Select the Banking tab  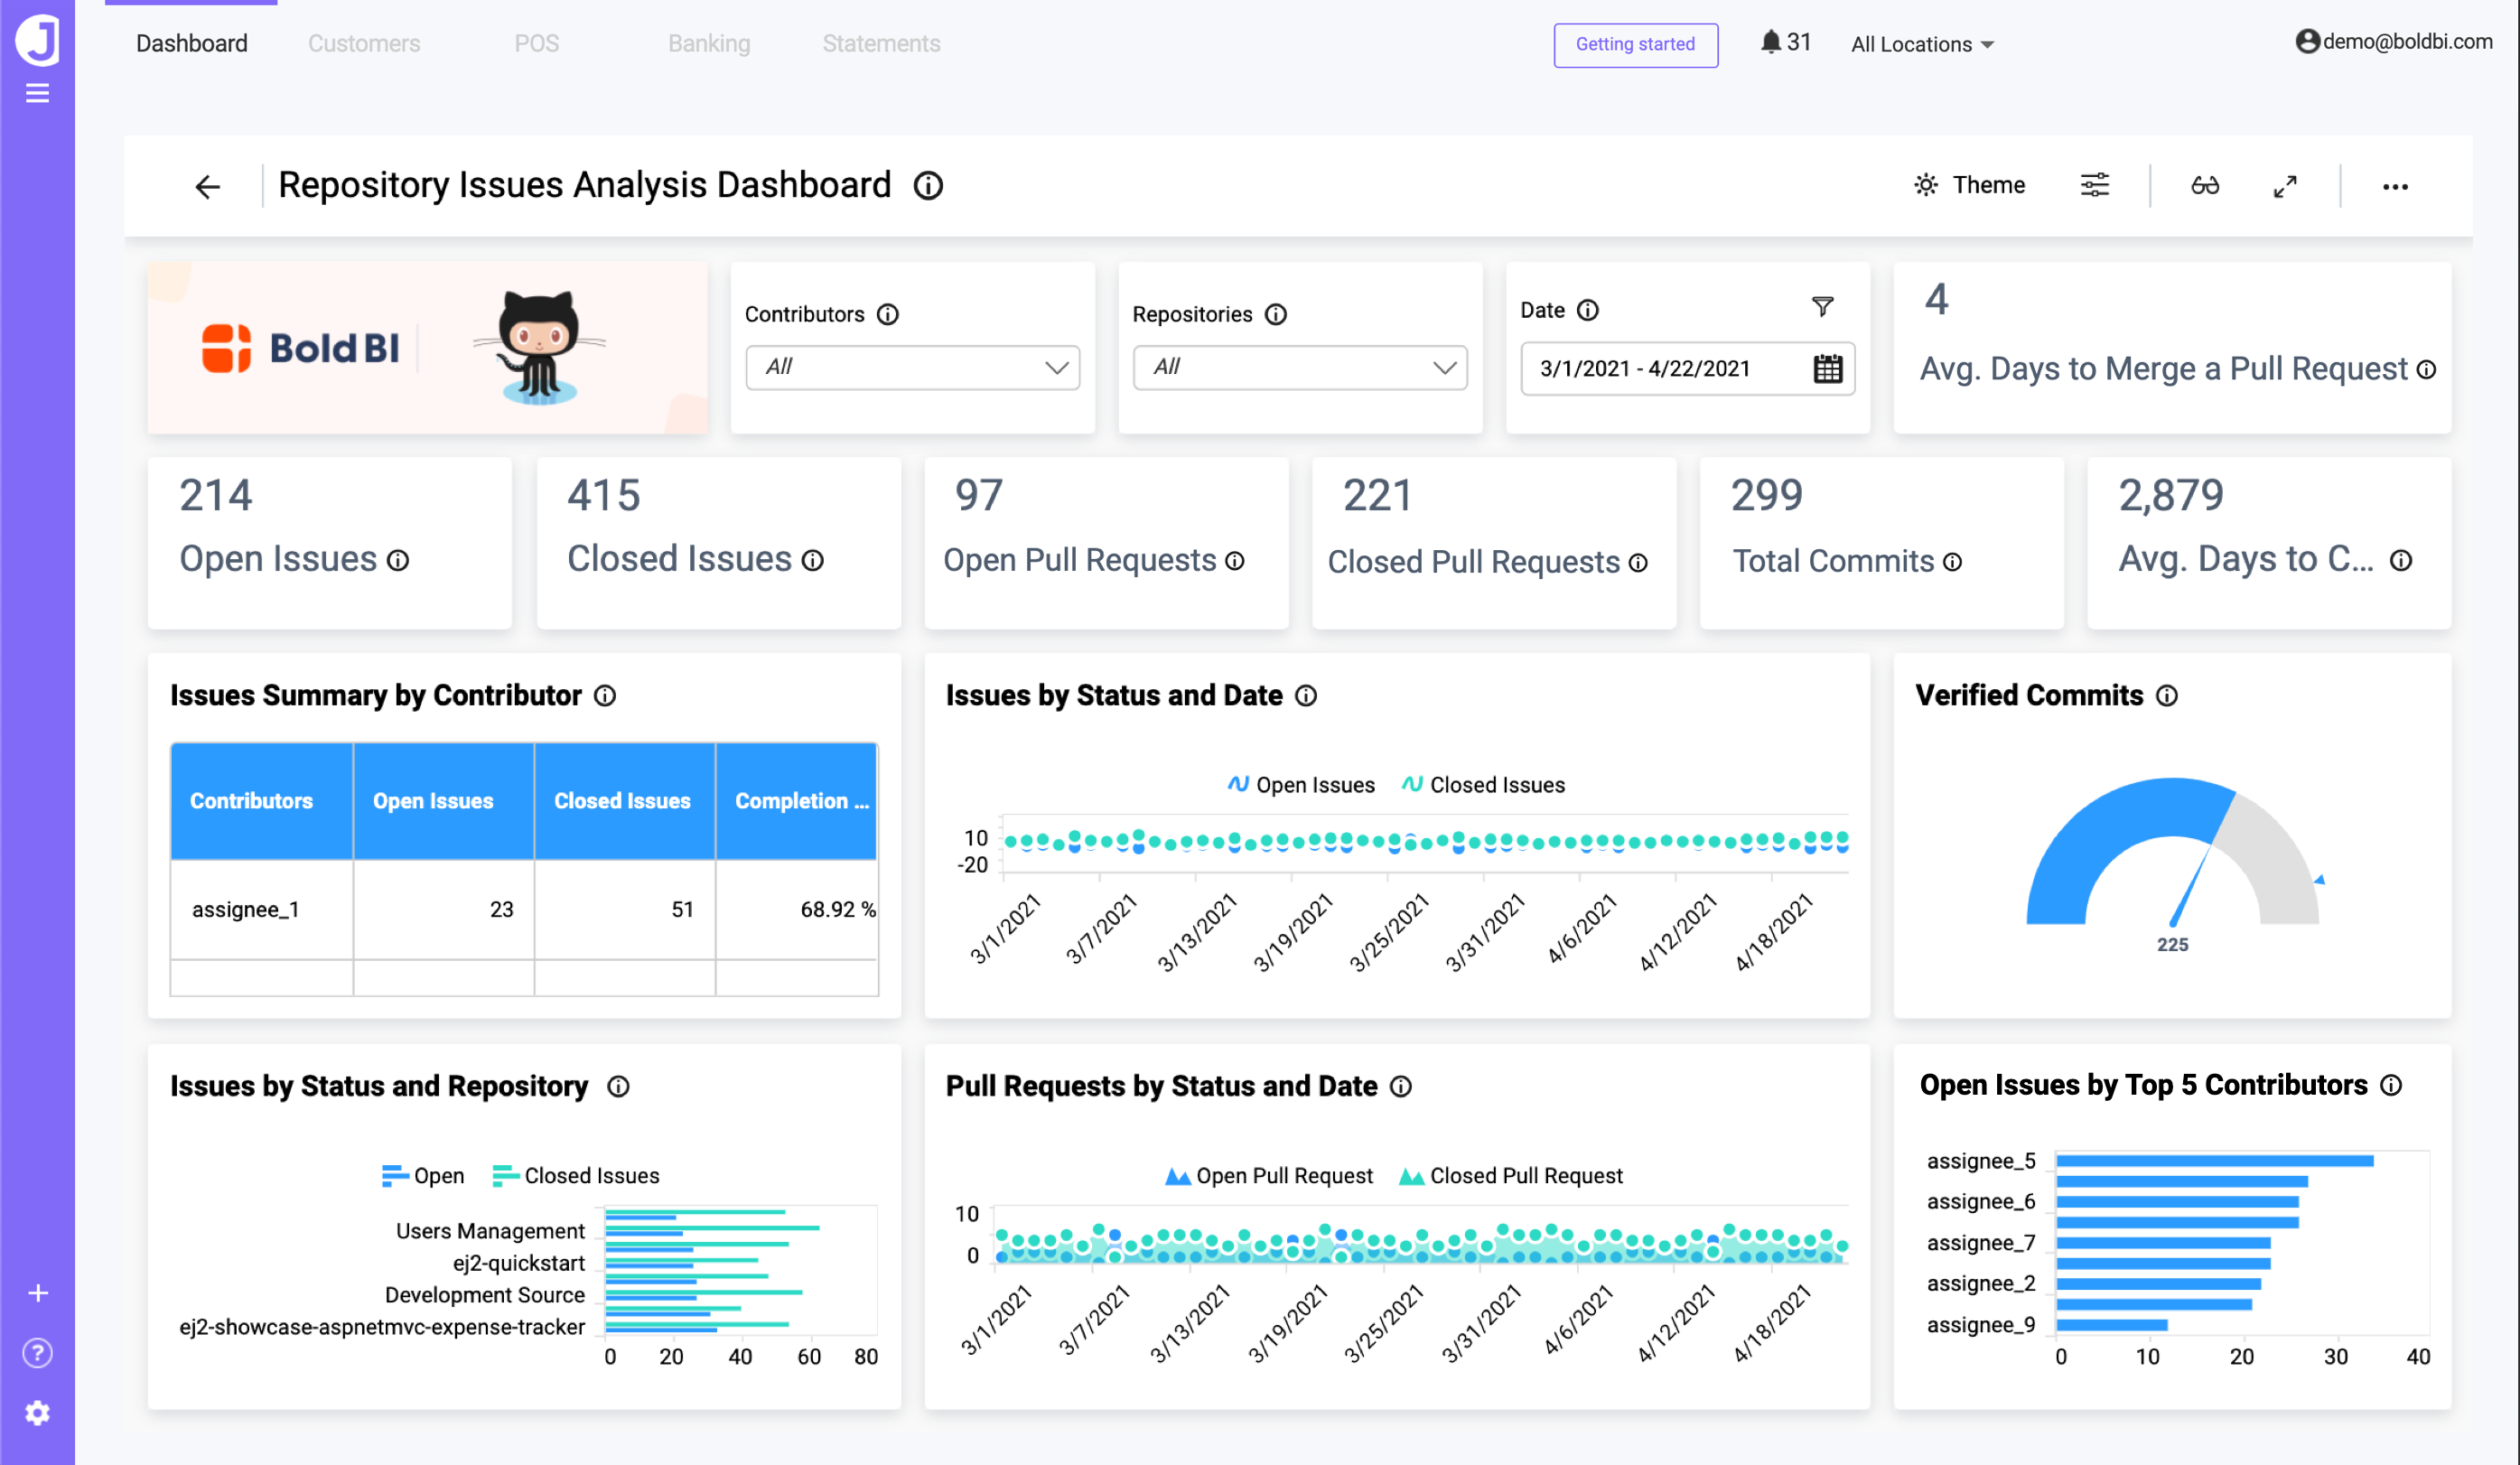[x=708, y=43]
